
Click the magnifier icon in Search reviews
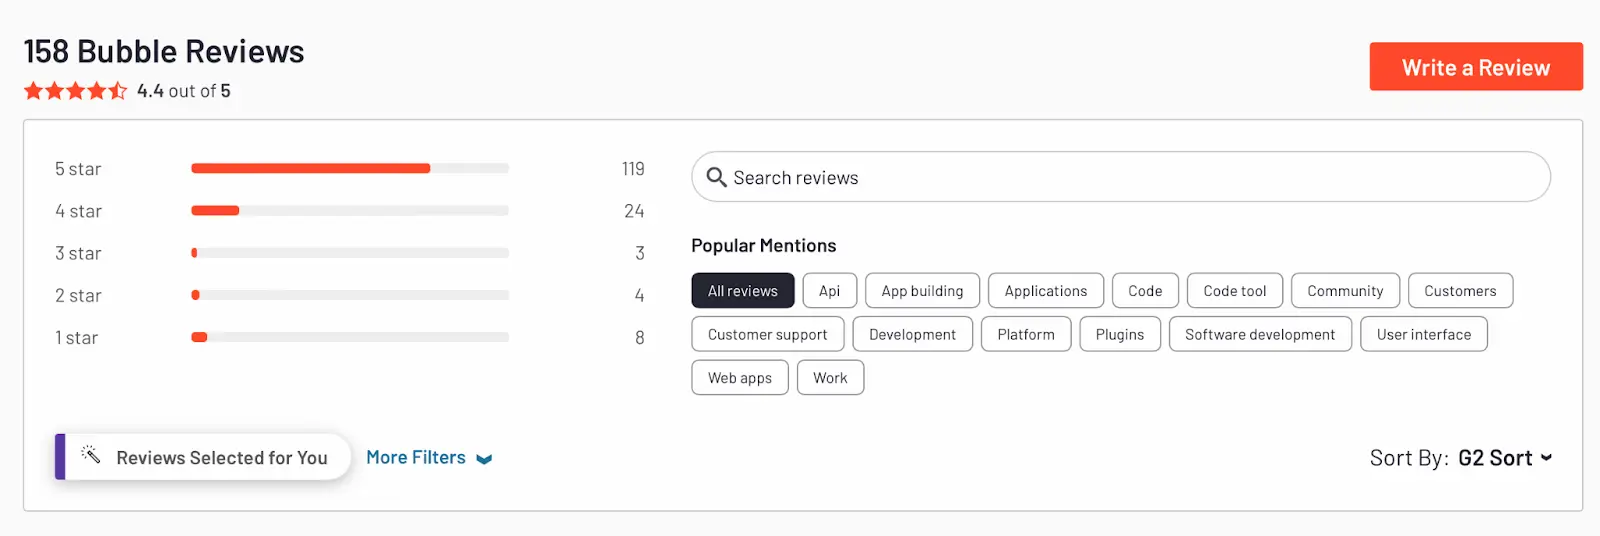coord(716,177)
